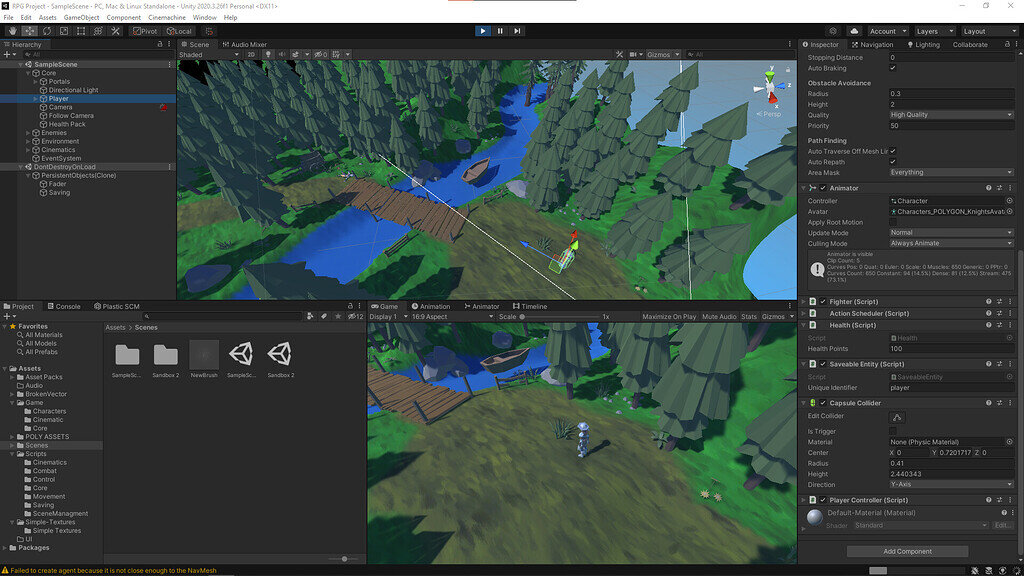Open the Layers dropdown
The height and width of the screenshot is (576, 1024).
click(x=934, y=31)
